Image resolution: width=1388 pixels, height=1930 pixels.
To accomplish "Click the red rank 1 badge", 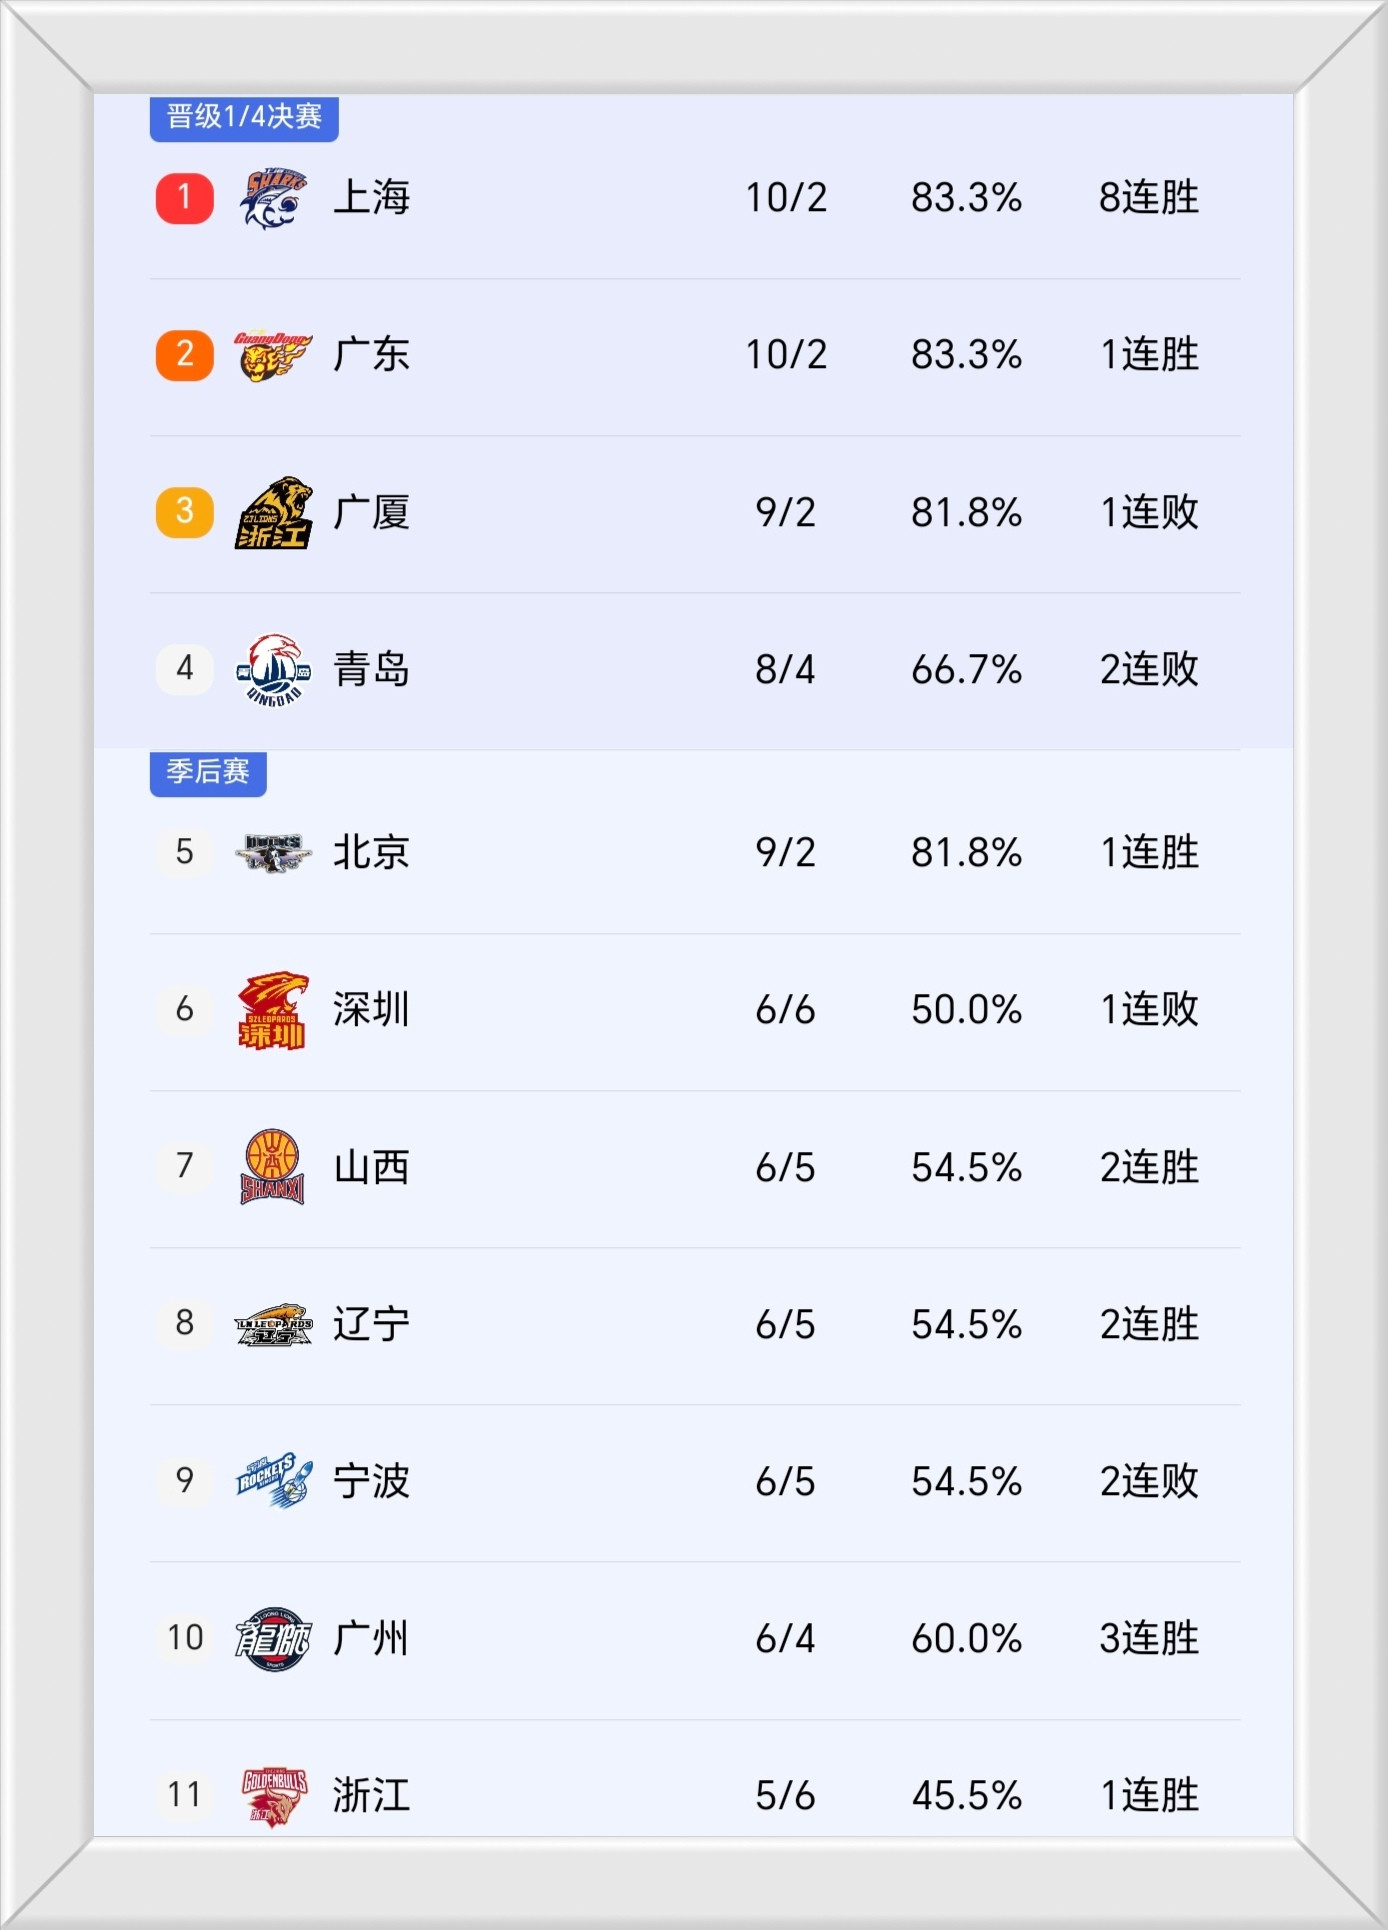I will point(185,198).
